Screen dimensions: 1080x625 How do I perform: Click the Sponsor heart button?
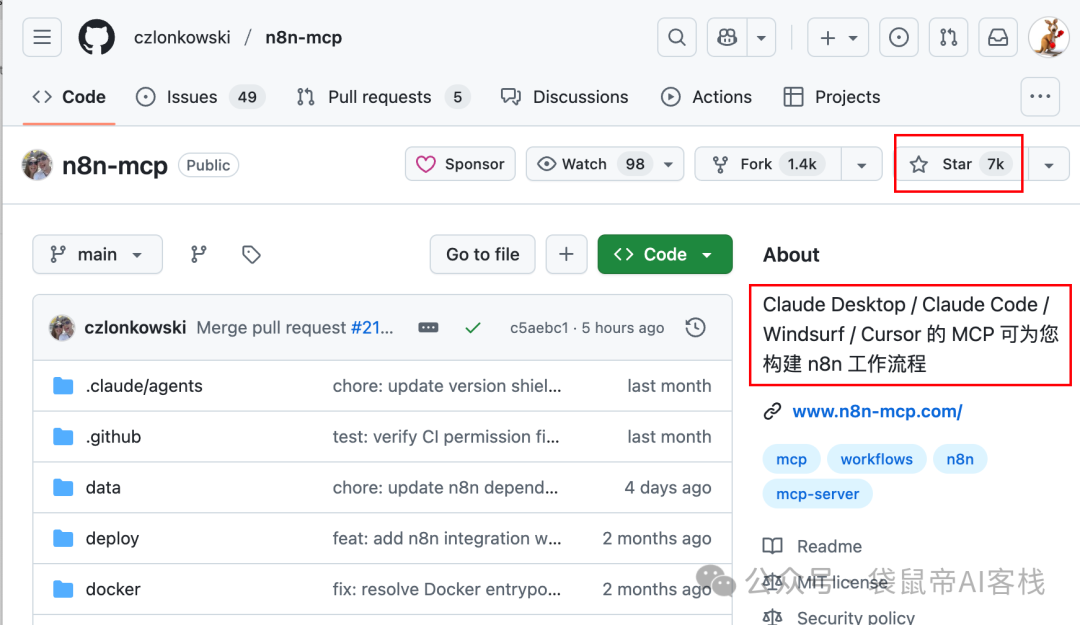pos(460,164)
